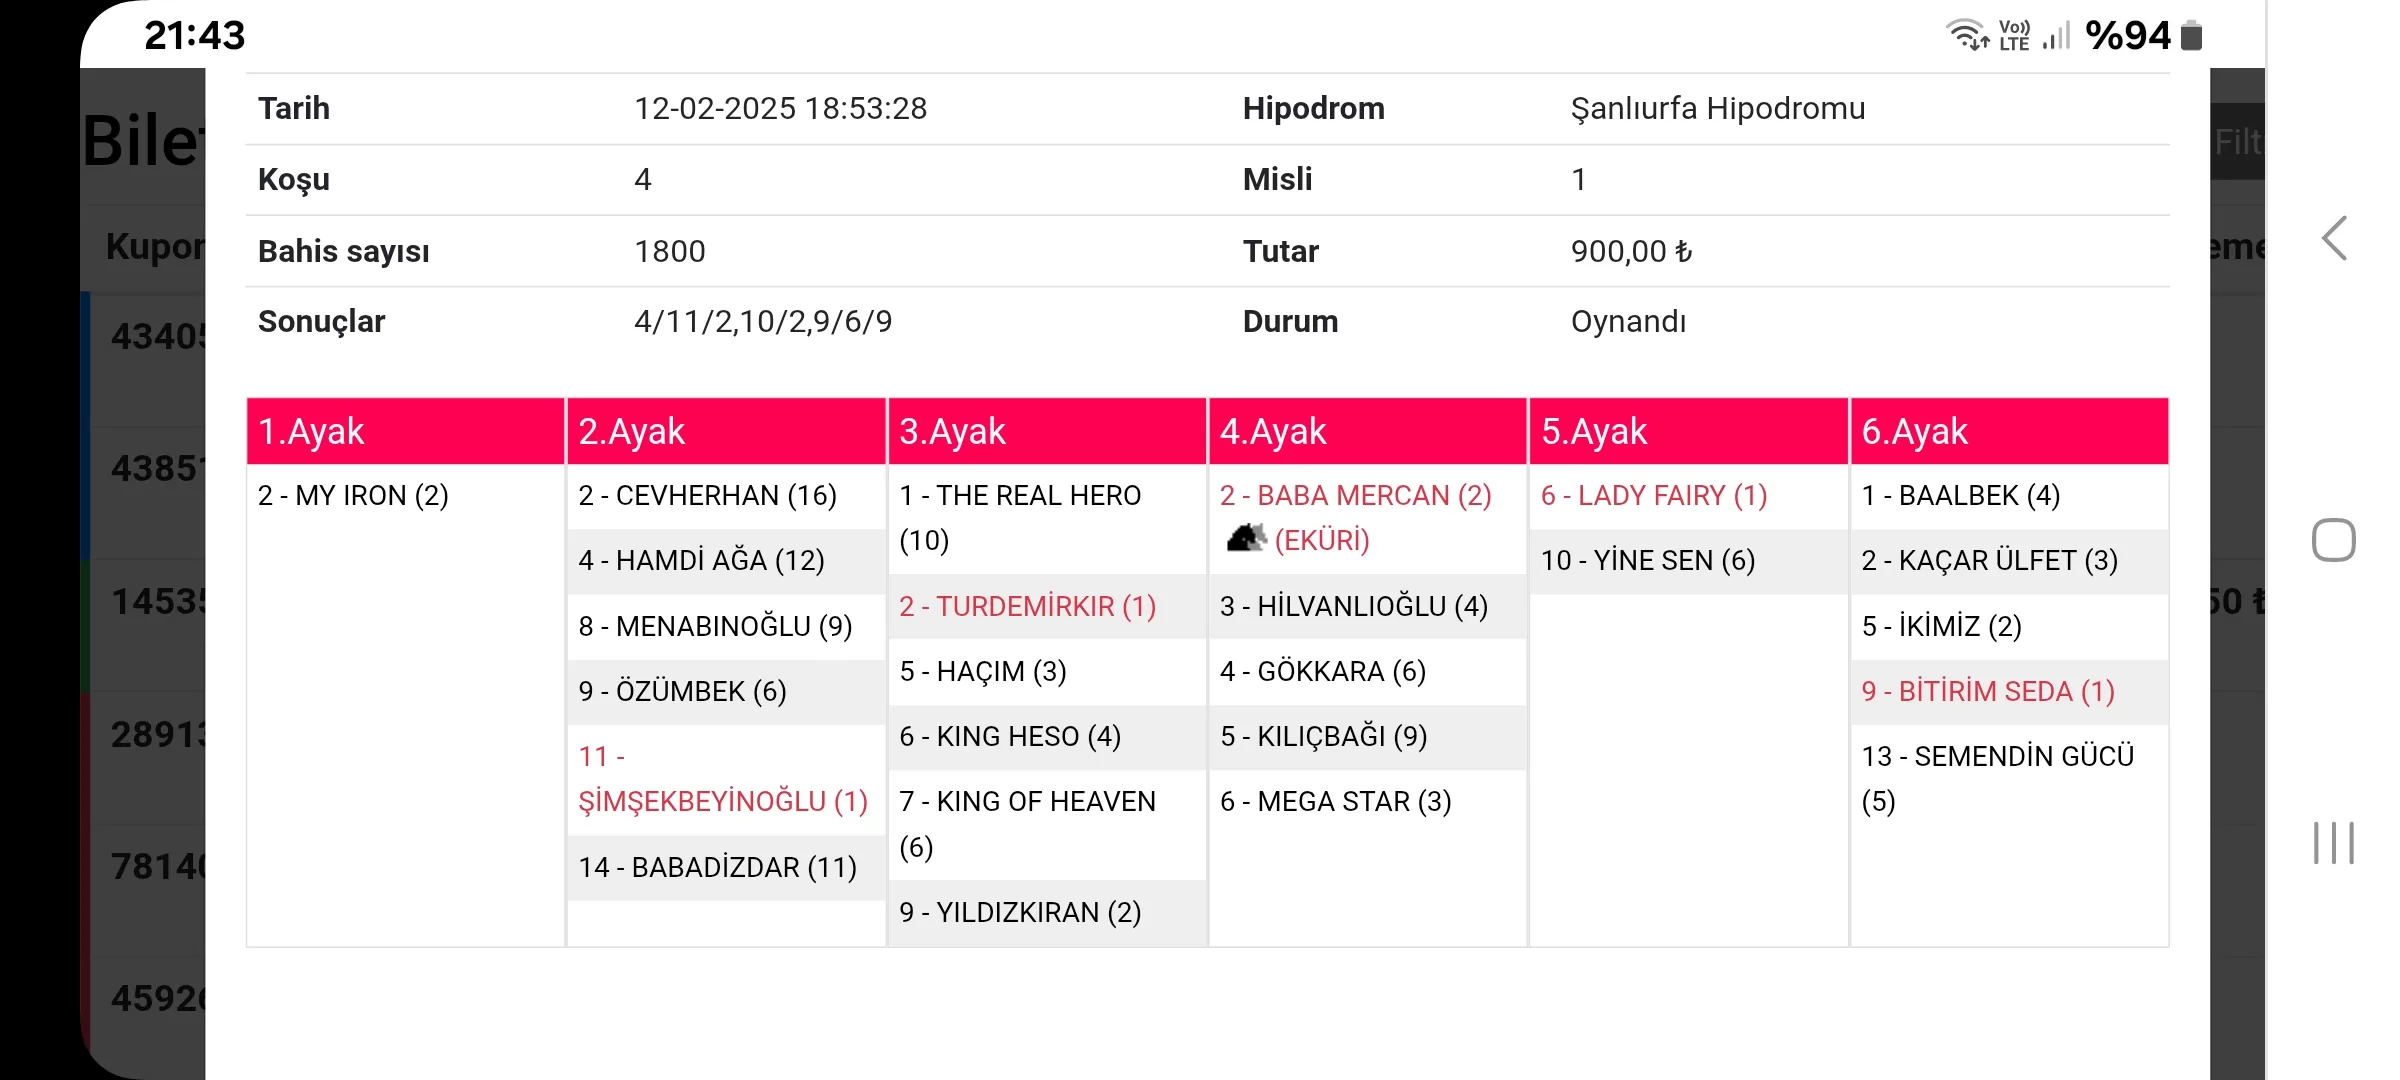Click the Sonuçlar value 4/11/2,10/2,9/6/9
The image size is (2400, 1080).
coord(762,321)
